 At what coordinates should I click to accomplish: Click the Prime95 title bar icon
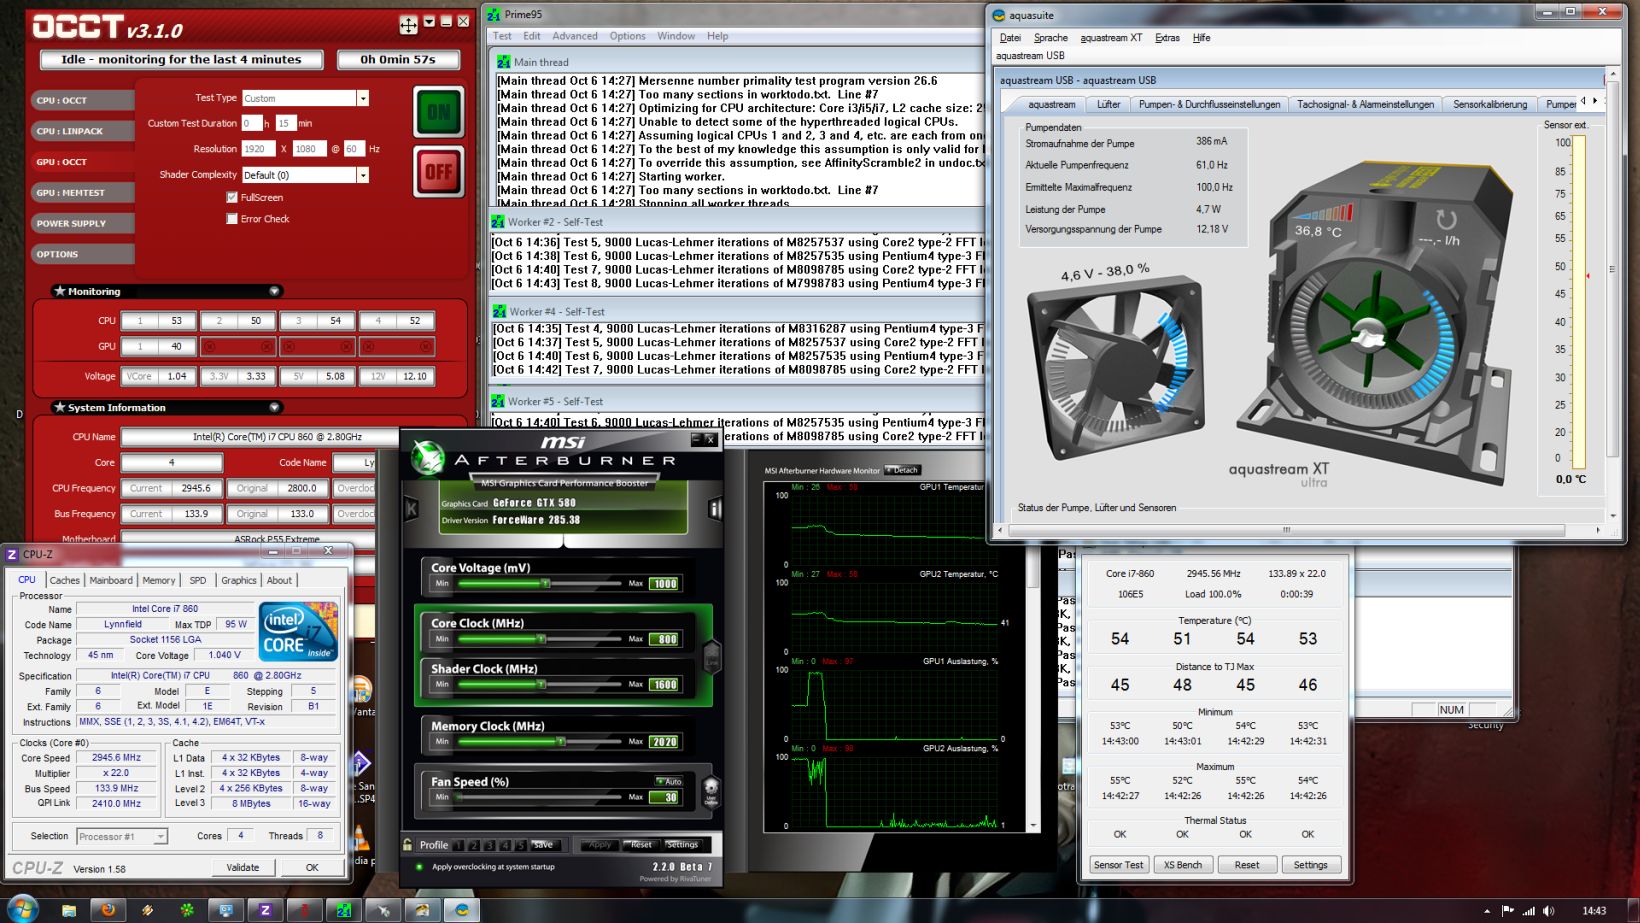click(x=494, y=15)
